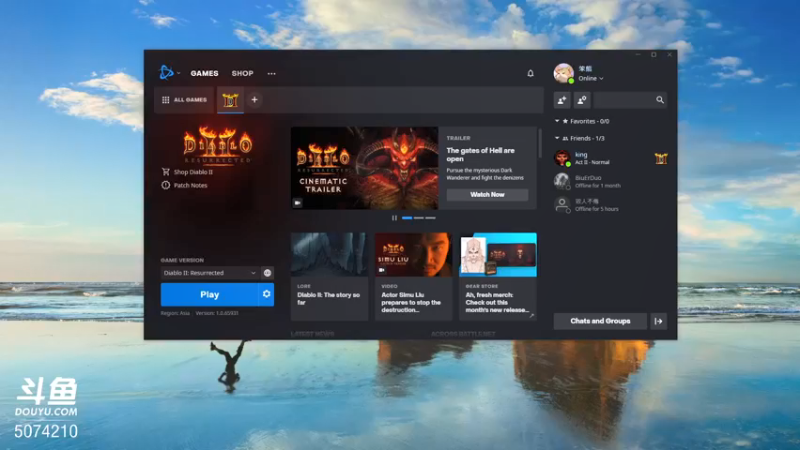Viewport: 800px width, 450px height.
Task: Open game settings gear next to Play
Action: click(x=266, y=294)
